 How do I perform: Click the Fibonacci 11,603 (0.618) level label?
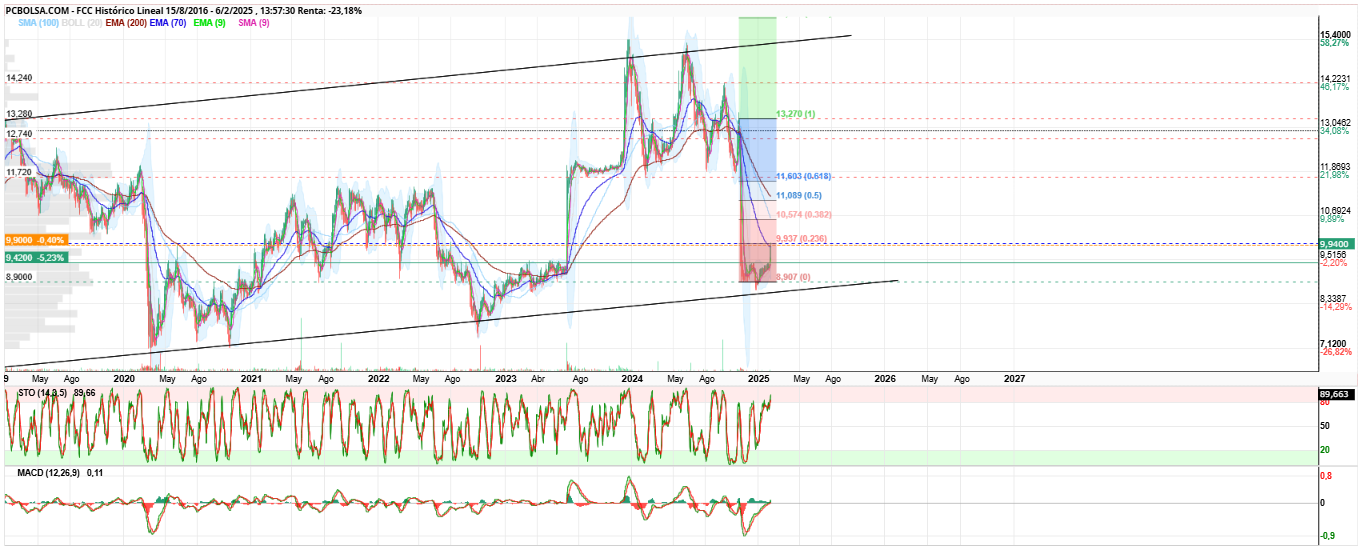click(804, 176)
